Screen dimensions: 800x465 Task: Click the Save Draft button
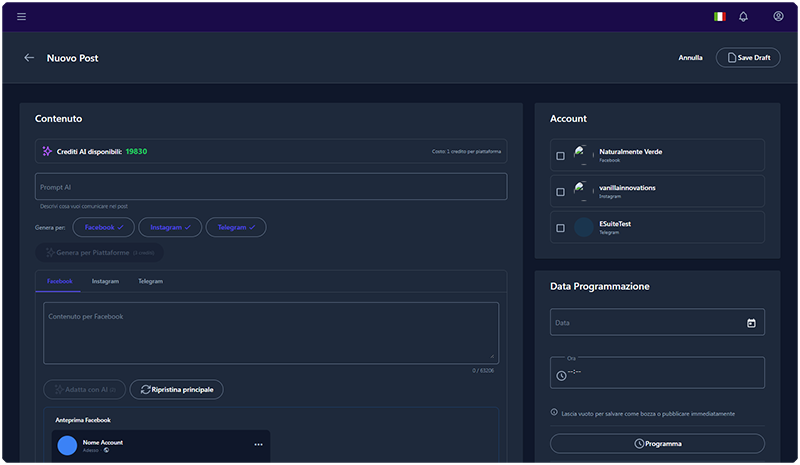[748, 58]
